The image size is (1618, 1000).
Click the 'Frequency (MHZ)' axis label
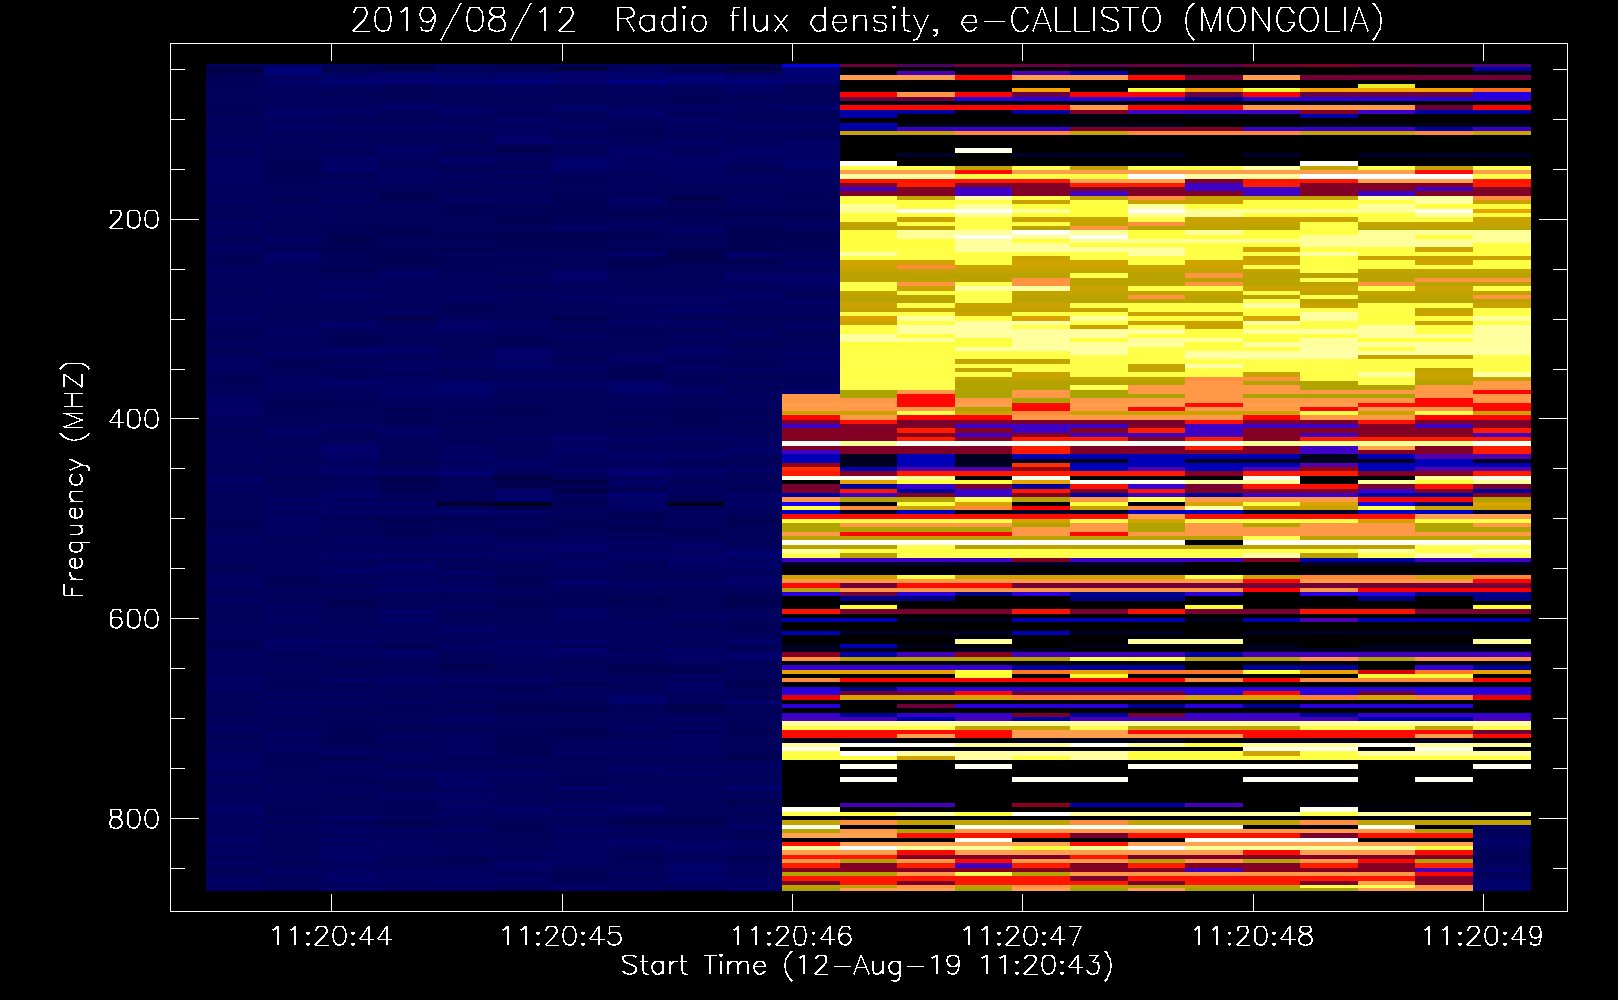(x=75, y=480)
